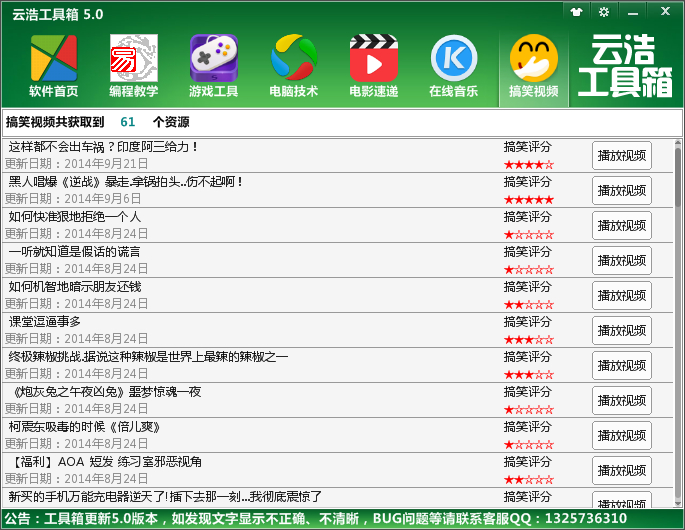Viewport: 685px width, 530px height.
Task: Click the 云浩工具箱 logo
Action: coord(625,66)
